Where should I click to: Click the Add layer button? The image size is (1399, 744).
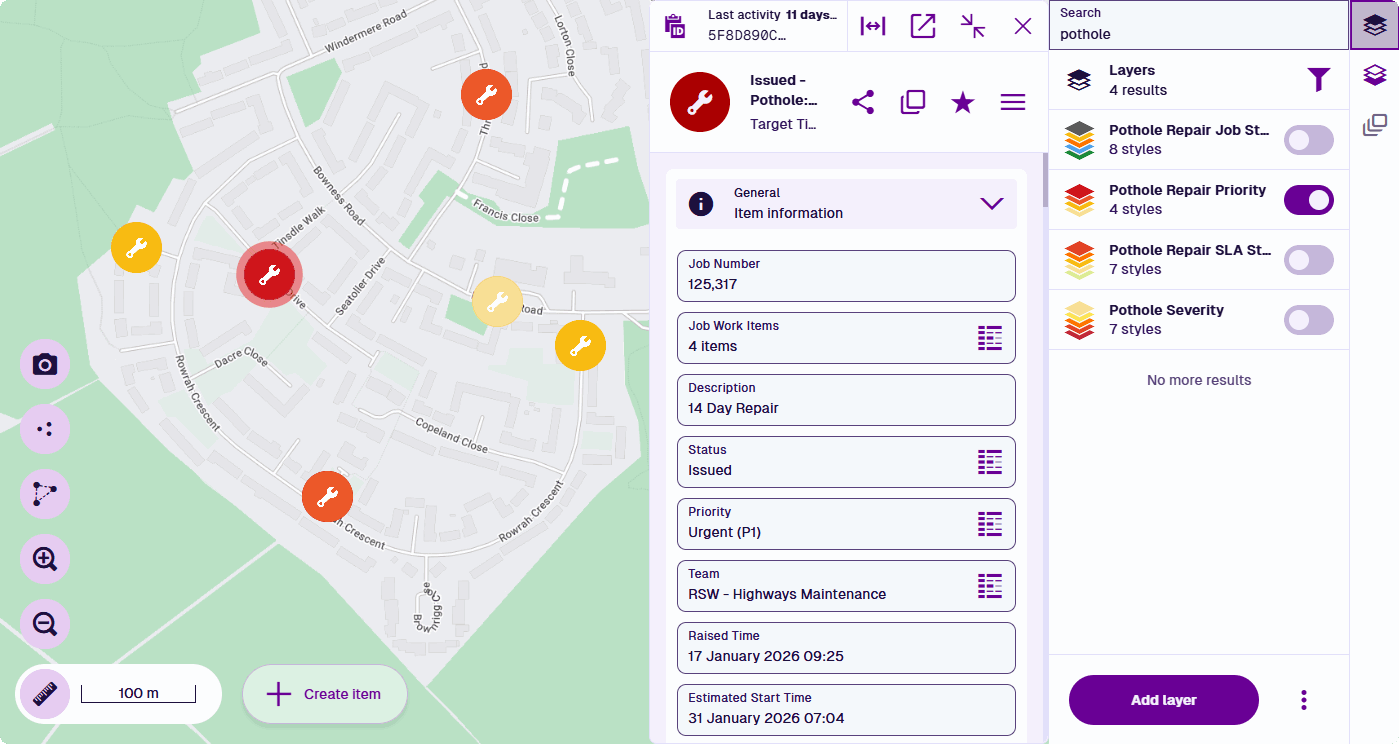1163,700
